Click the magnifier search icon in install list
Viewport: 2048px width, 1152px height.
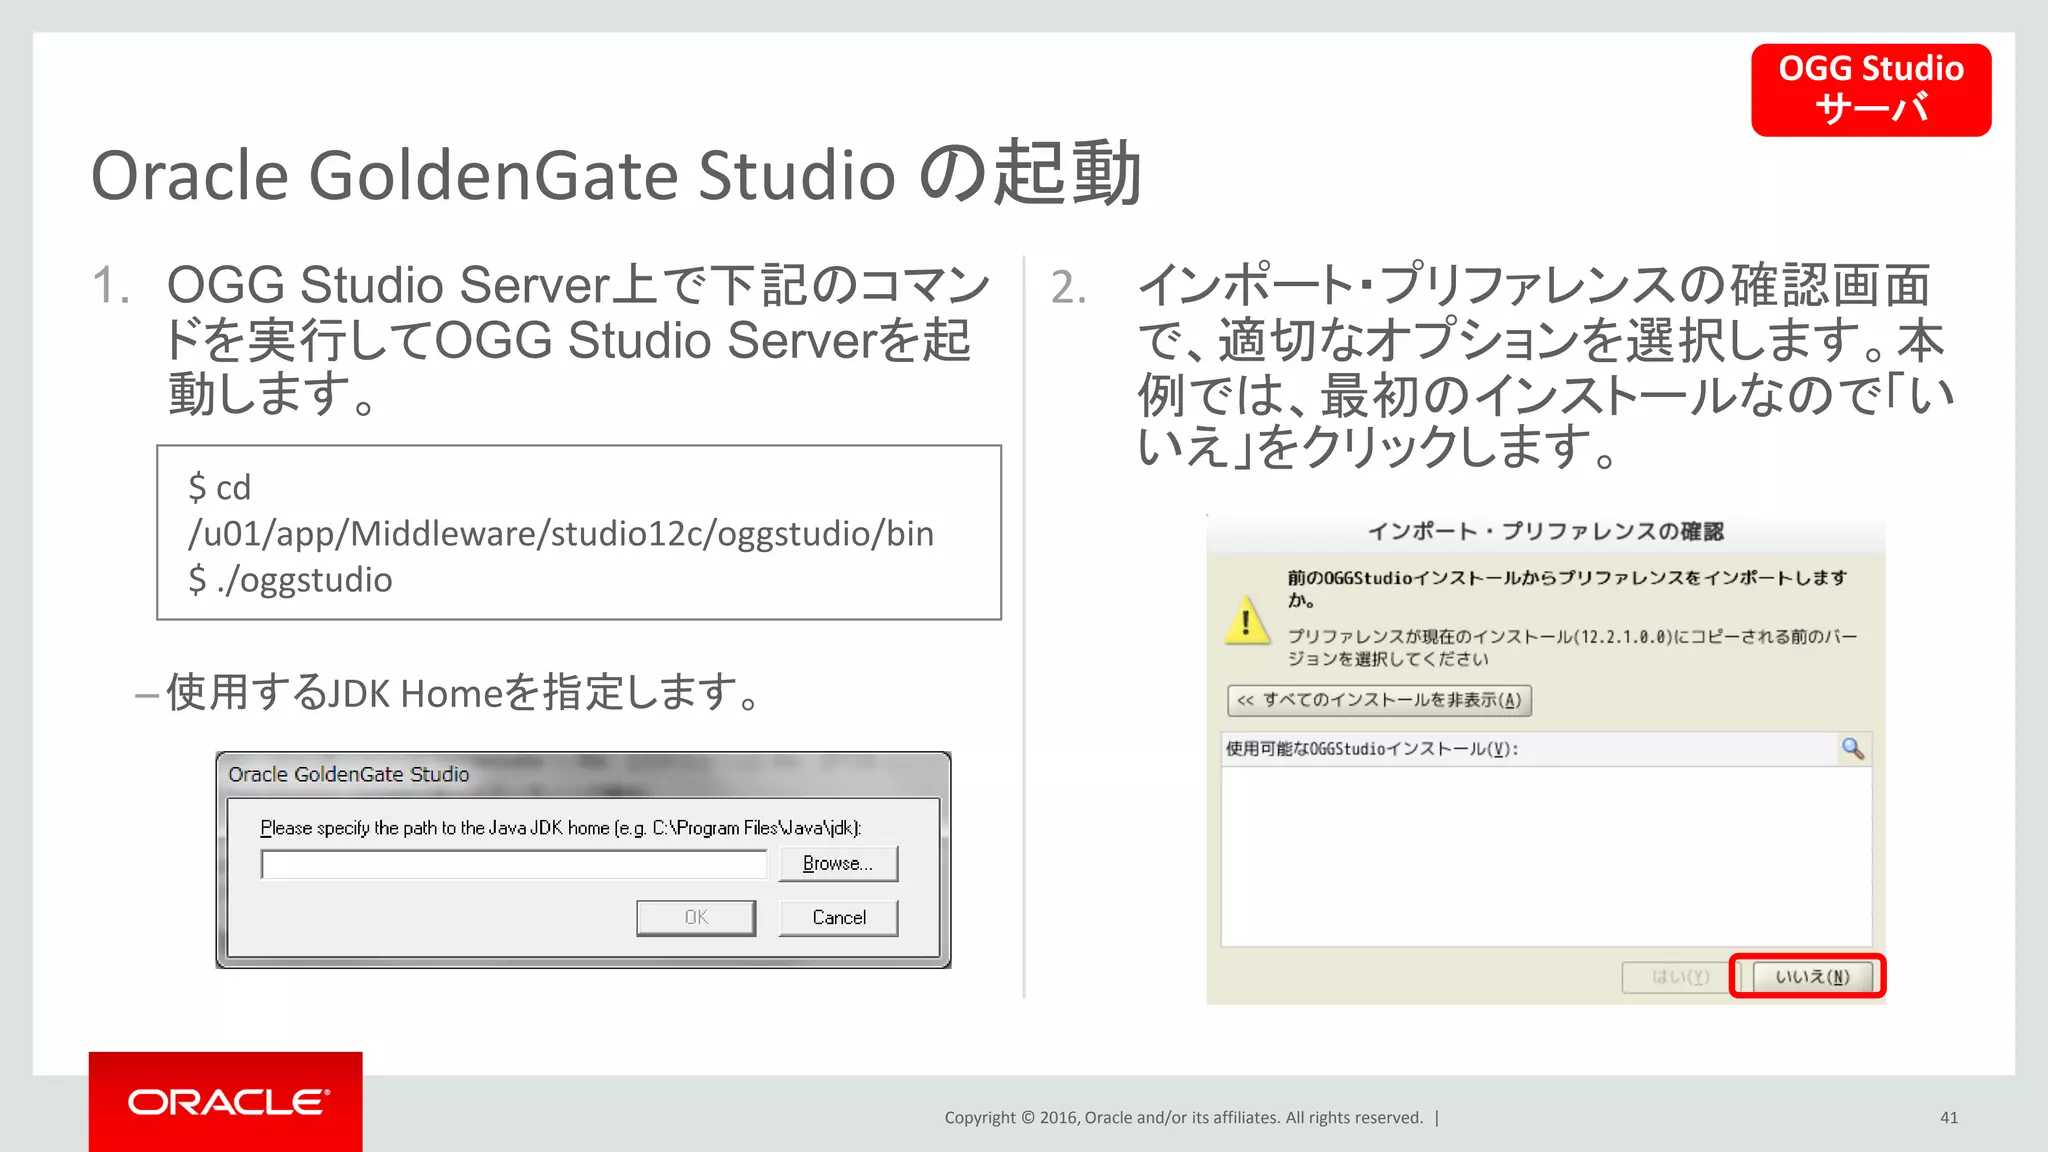click(1853, 748)
